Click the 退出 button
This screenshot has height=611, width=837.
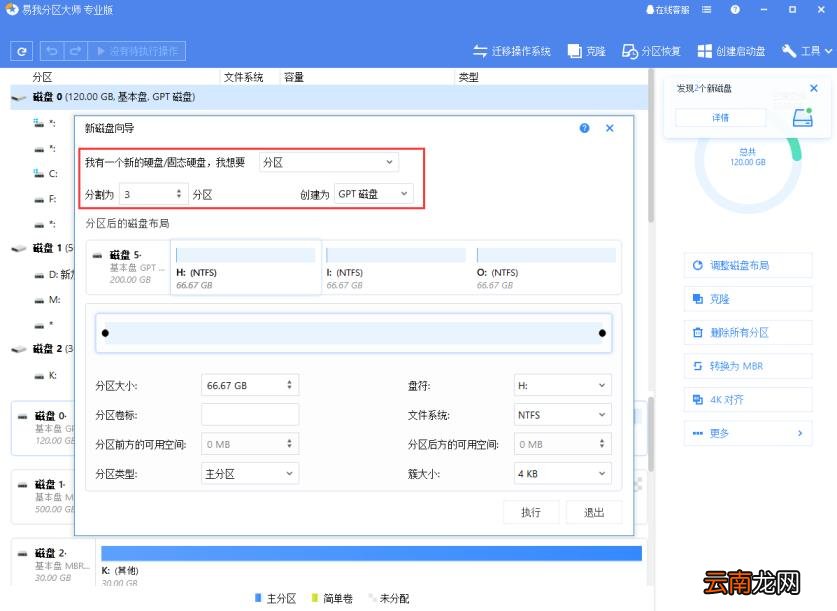[x=594, y=512]
